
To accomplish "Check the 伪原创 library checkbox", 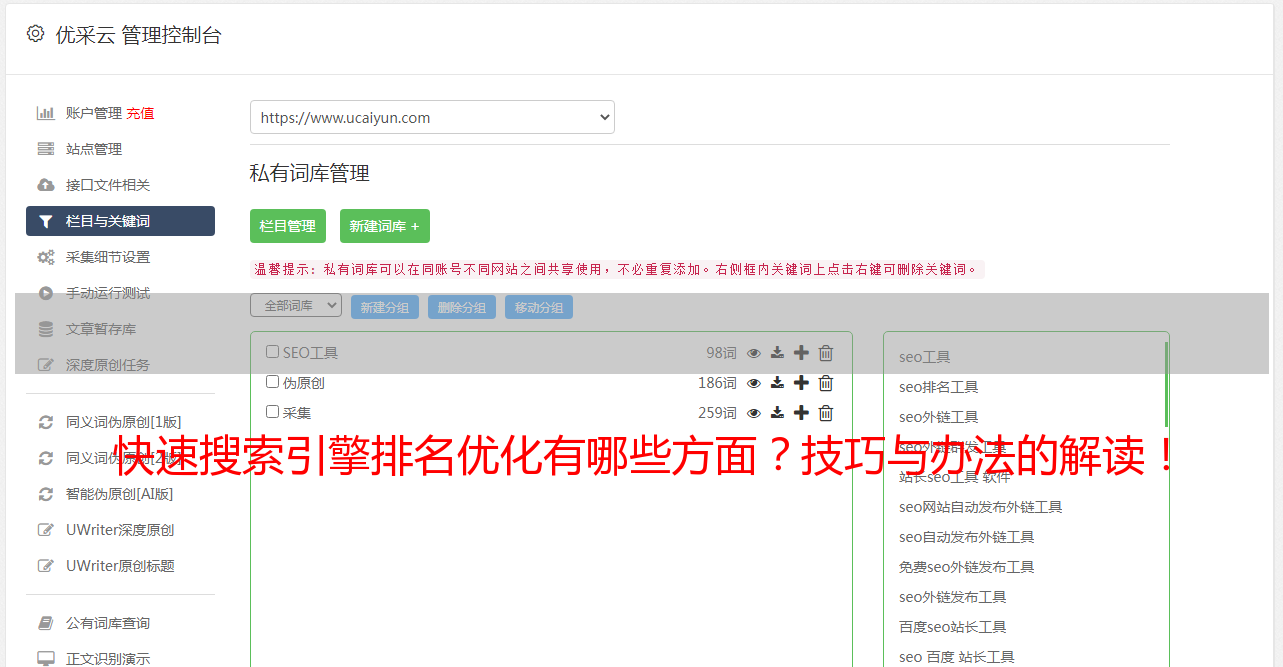I will [x=272, y=382].
